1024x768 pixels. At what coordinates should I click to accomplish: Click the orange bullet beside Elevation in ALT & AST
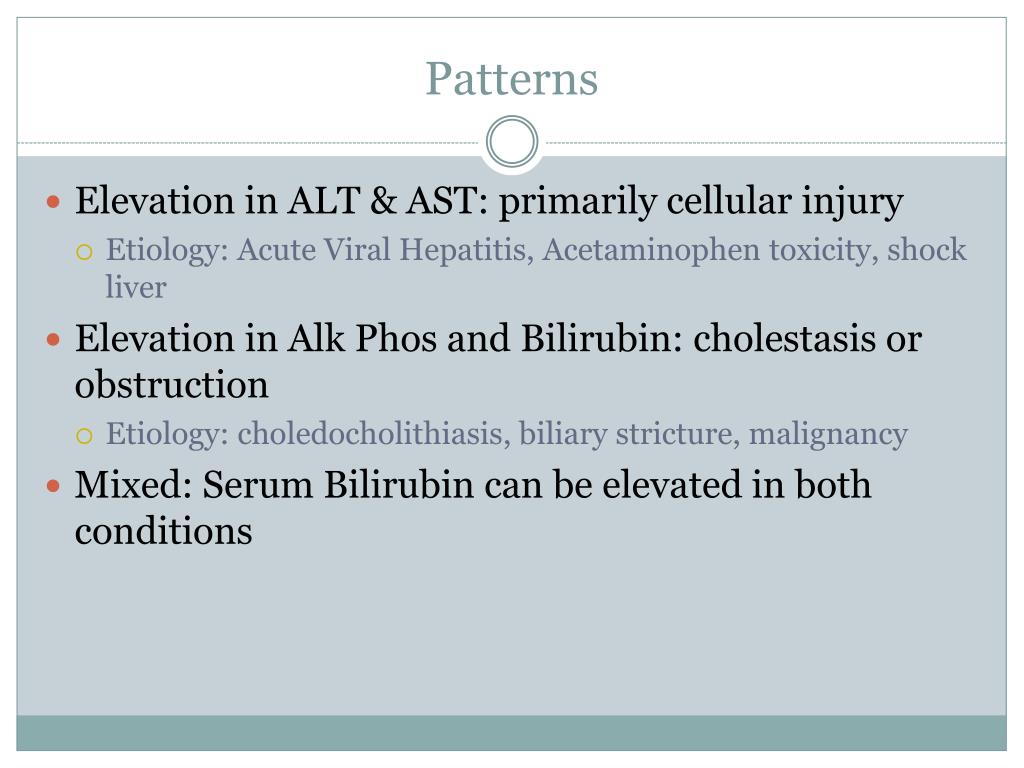pyautogui.click(x=54, y=201)
